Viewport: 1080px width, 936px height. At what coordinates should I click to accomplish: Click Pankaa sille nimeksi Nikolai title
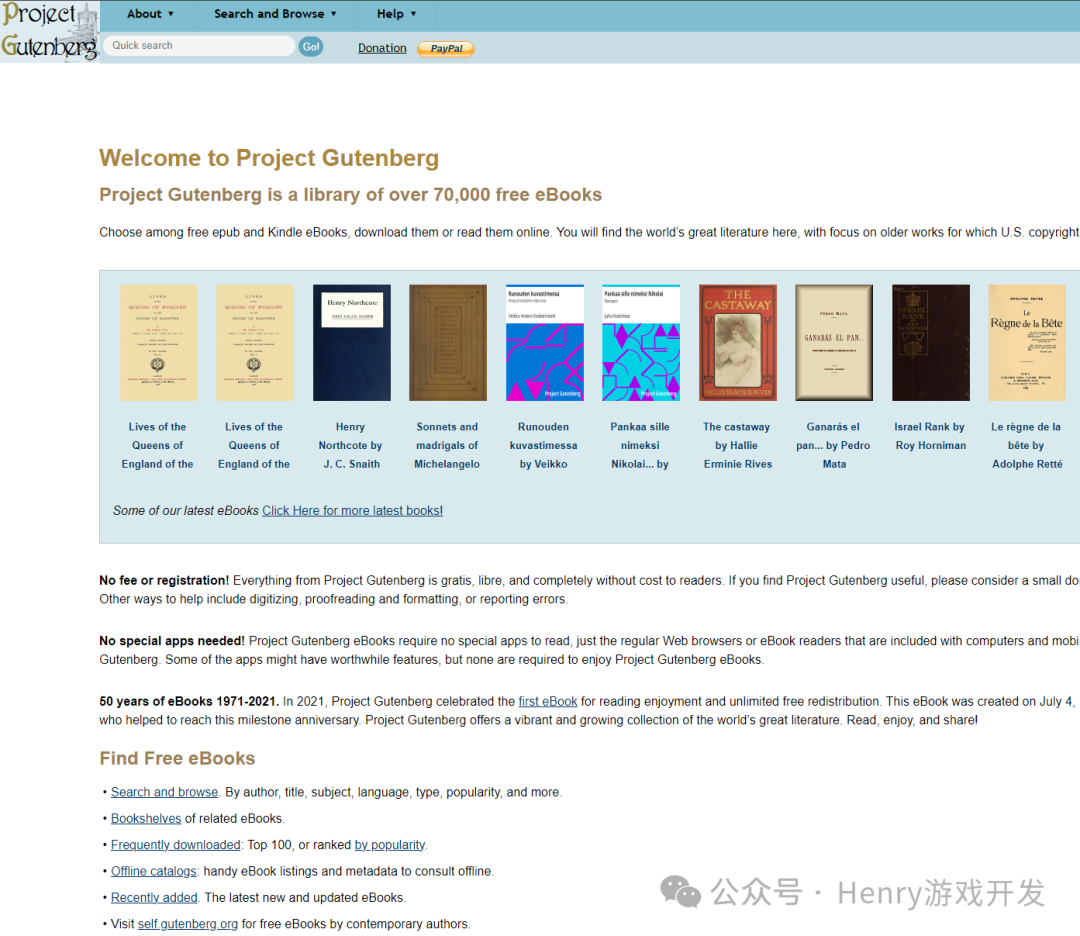pos(640,446)
